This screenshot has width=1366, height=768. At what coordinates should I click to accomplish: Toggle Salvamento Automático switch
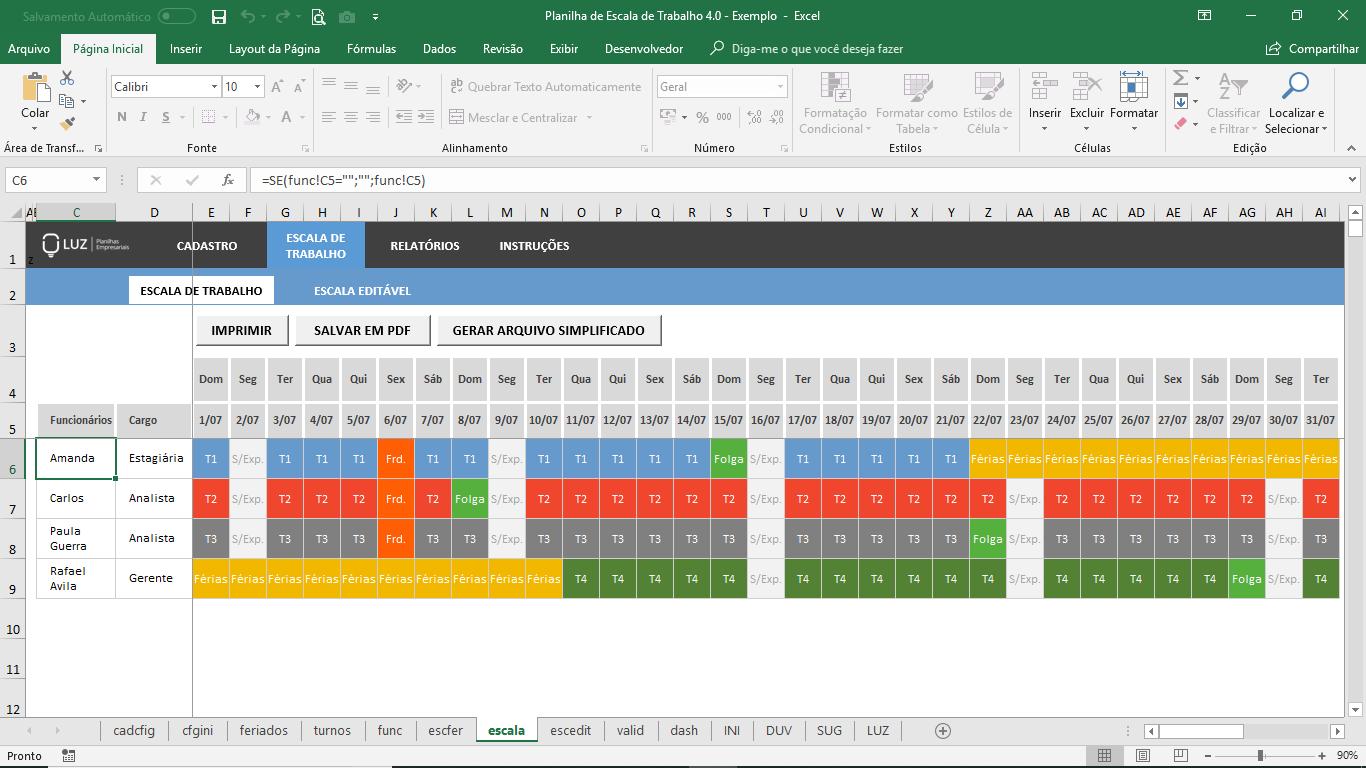pyautogui.click(x=177, y=16)
